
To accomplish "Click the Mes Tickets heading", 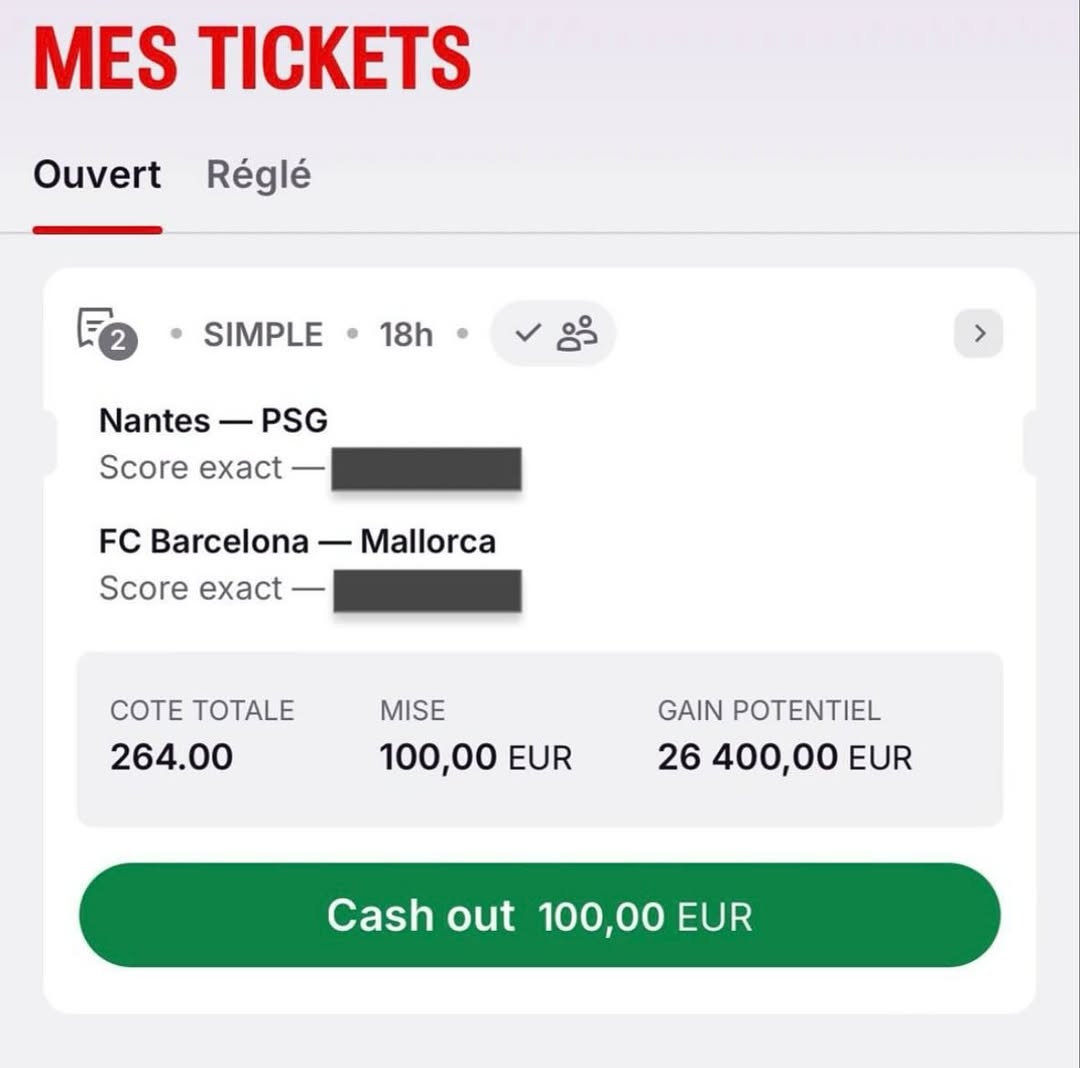I will [x=252, y=58].
